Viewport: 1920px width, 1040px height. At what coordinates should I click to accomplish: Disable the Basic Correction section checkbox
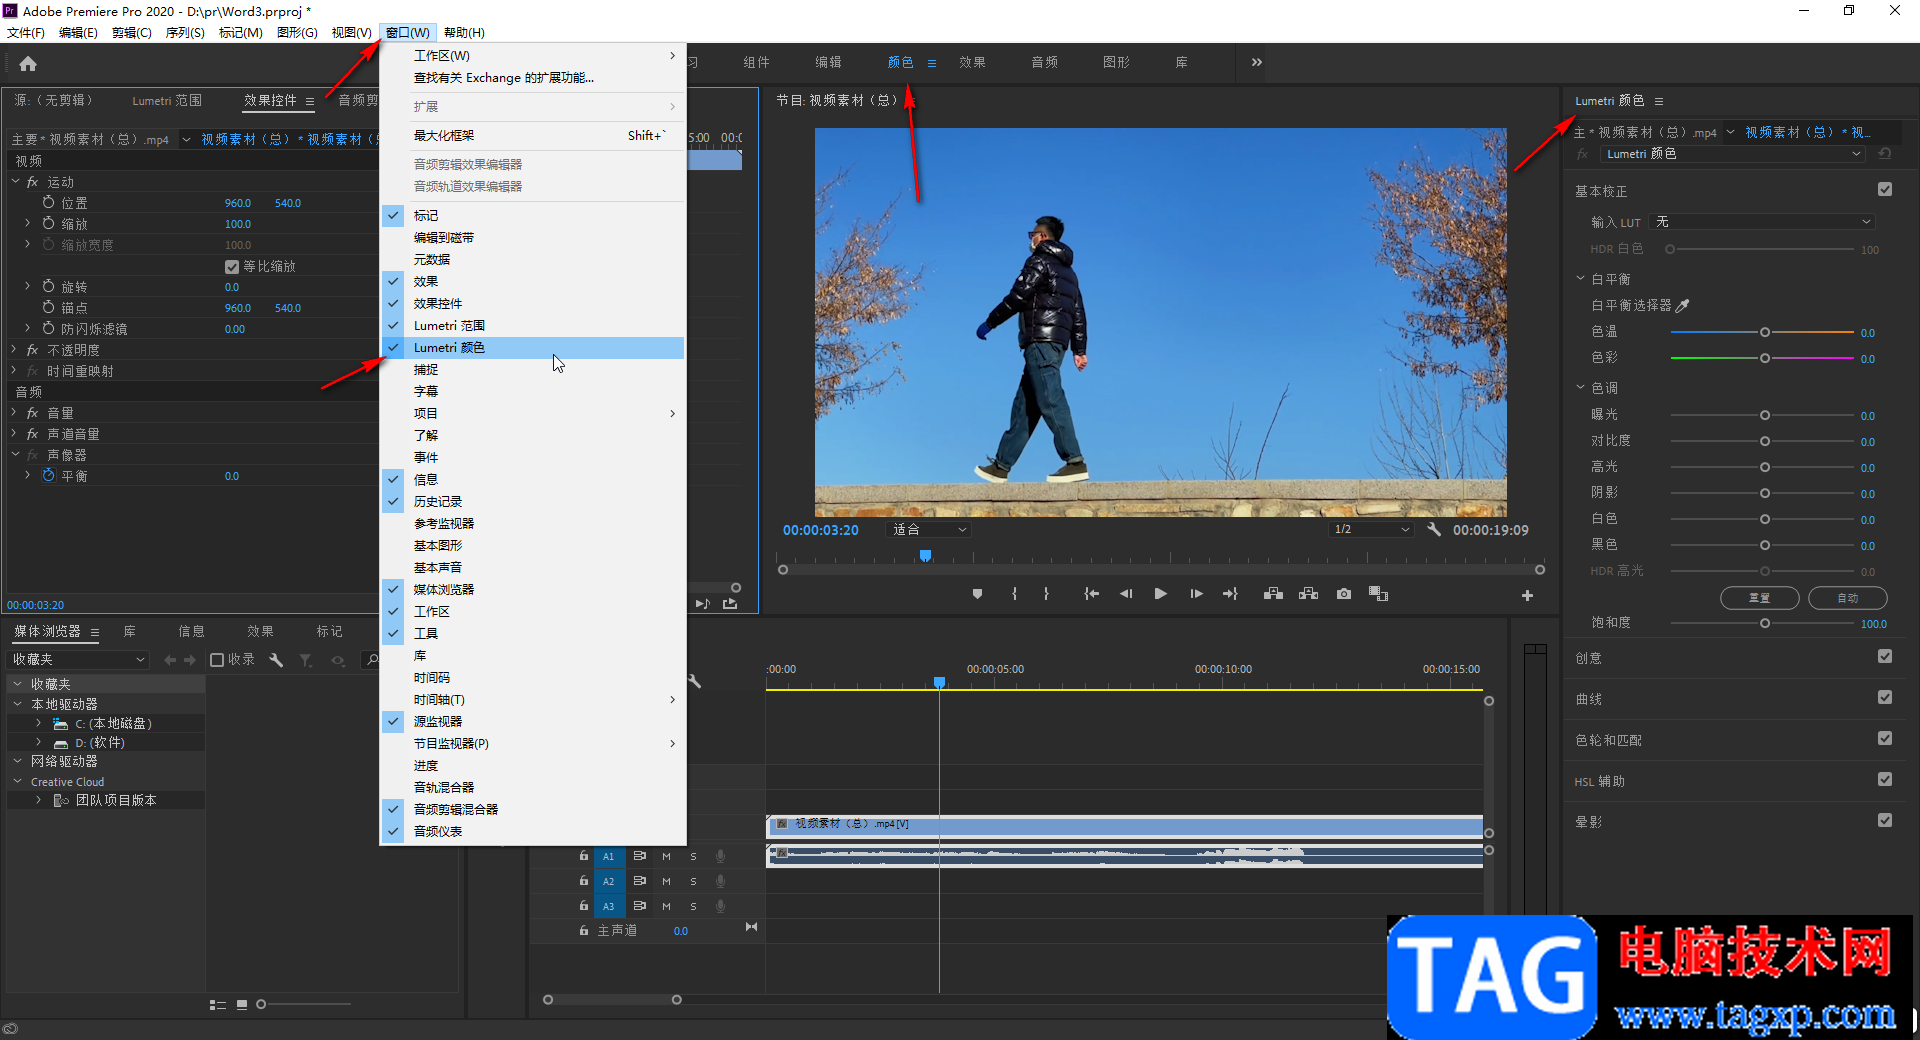1885,189
